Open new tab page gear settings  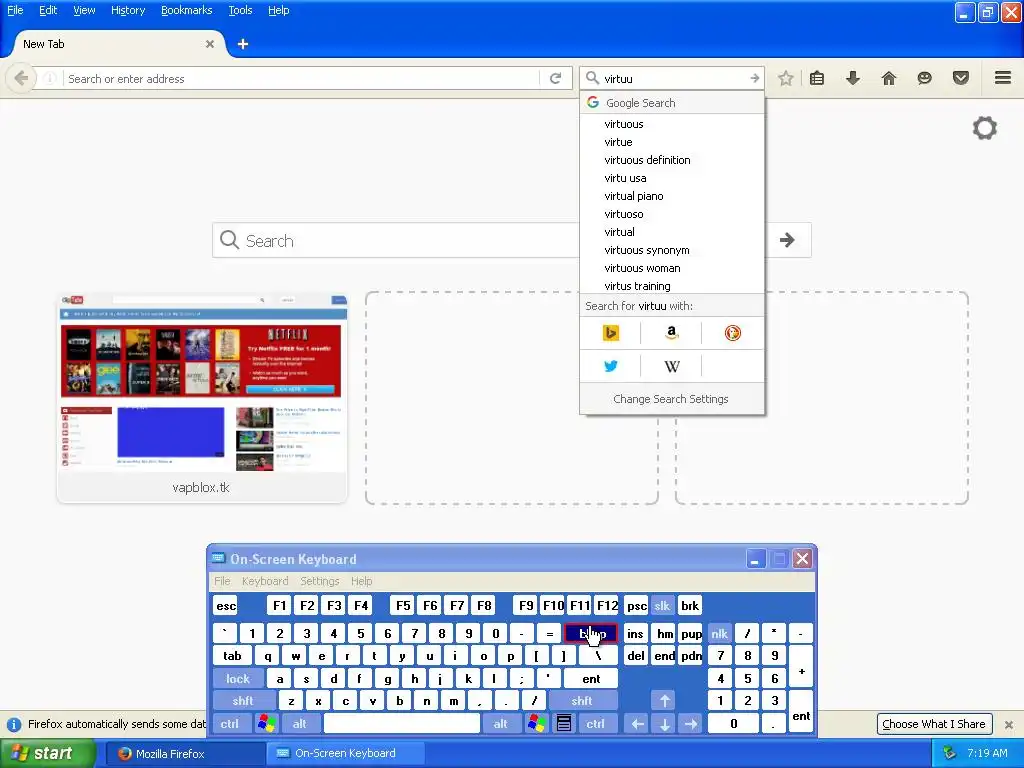point(985,128)
